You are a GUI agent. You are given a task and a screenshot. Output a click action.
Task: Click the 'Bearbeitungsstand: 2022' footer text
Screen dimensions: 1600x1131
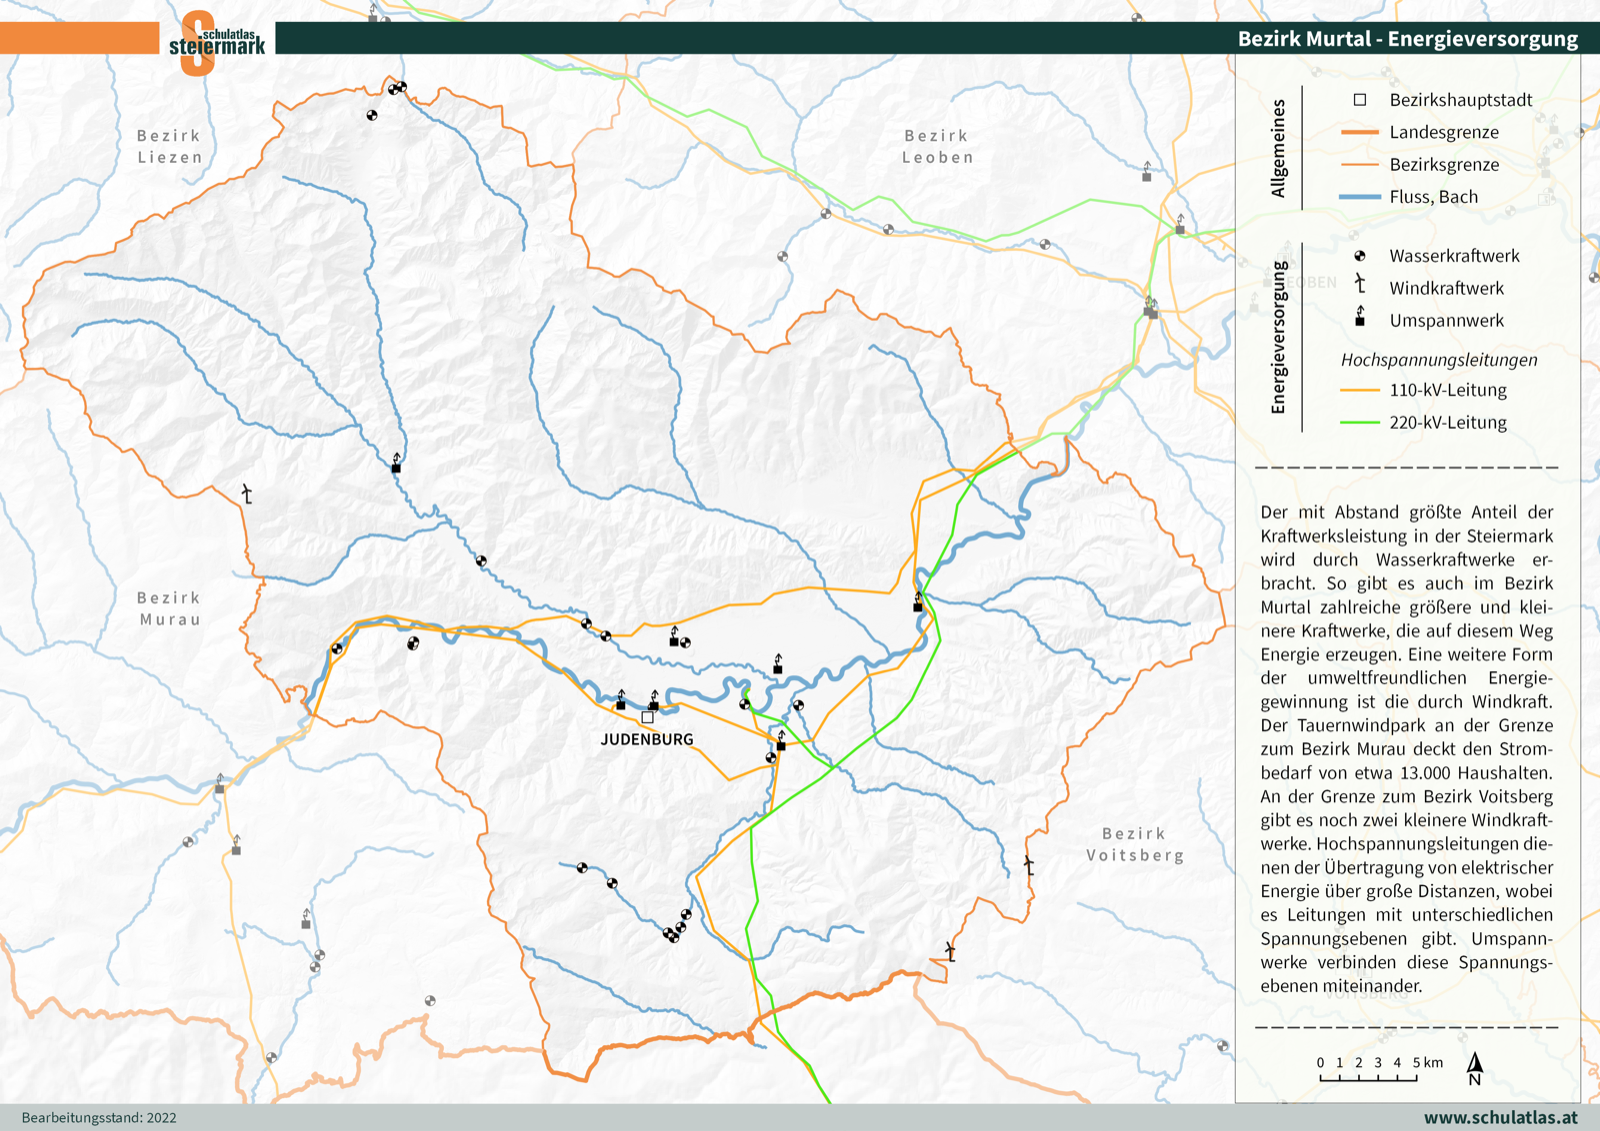coord(99,1118)
